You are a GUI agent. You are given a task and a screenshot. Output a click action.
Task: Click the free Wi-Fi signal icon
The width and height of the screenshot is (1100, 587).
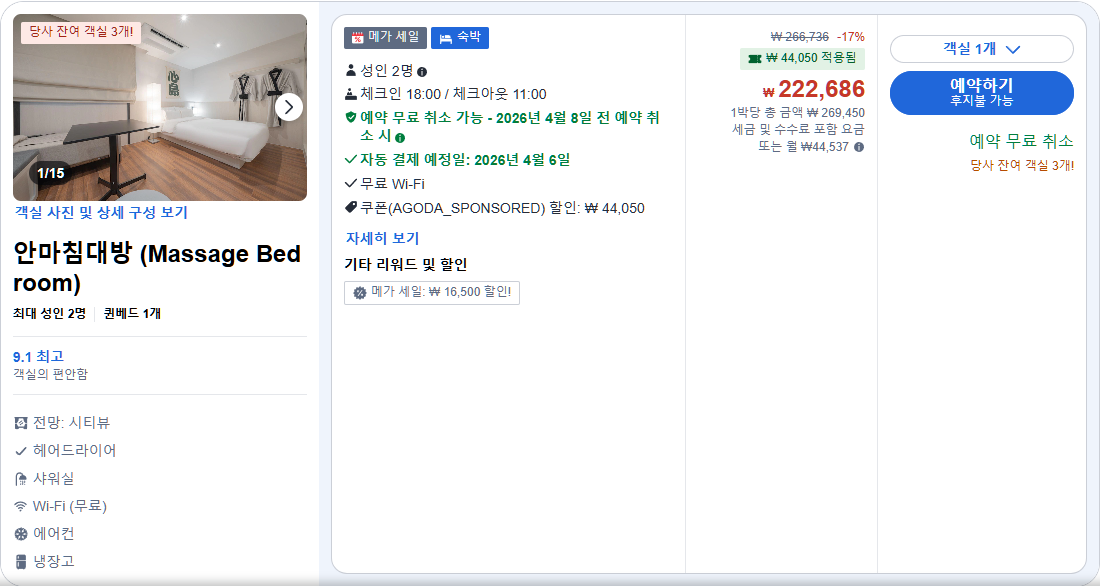point(22,507)
